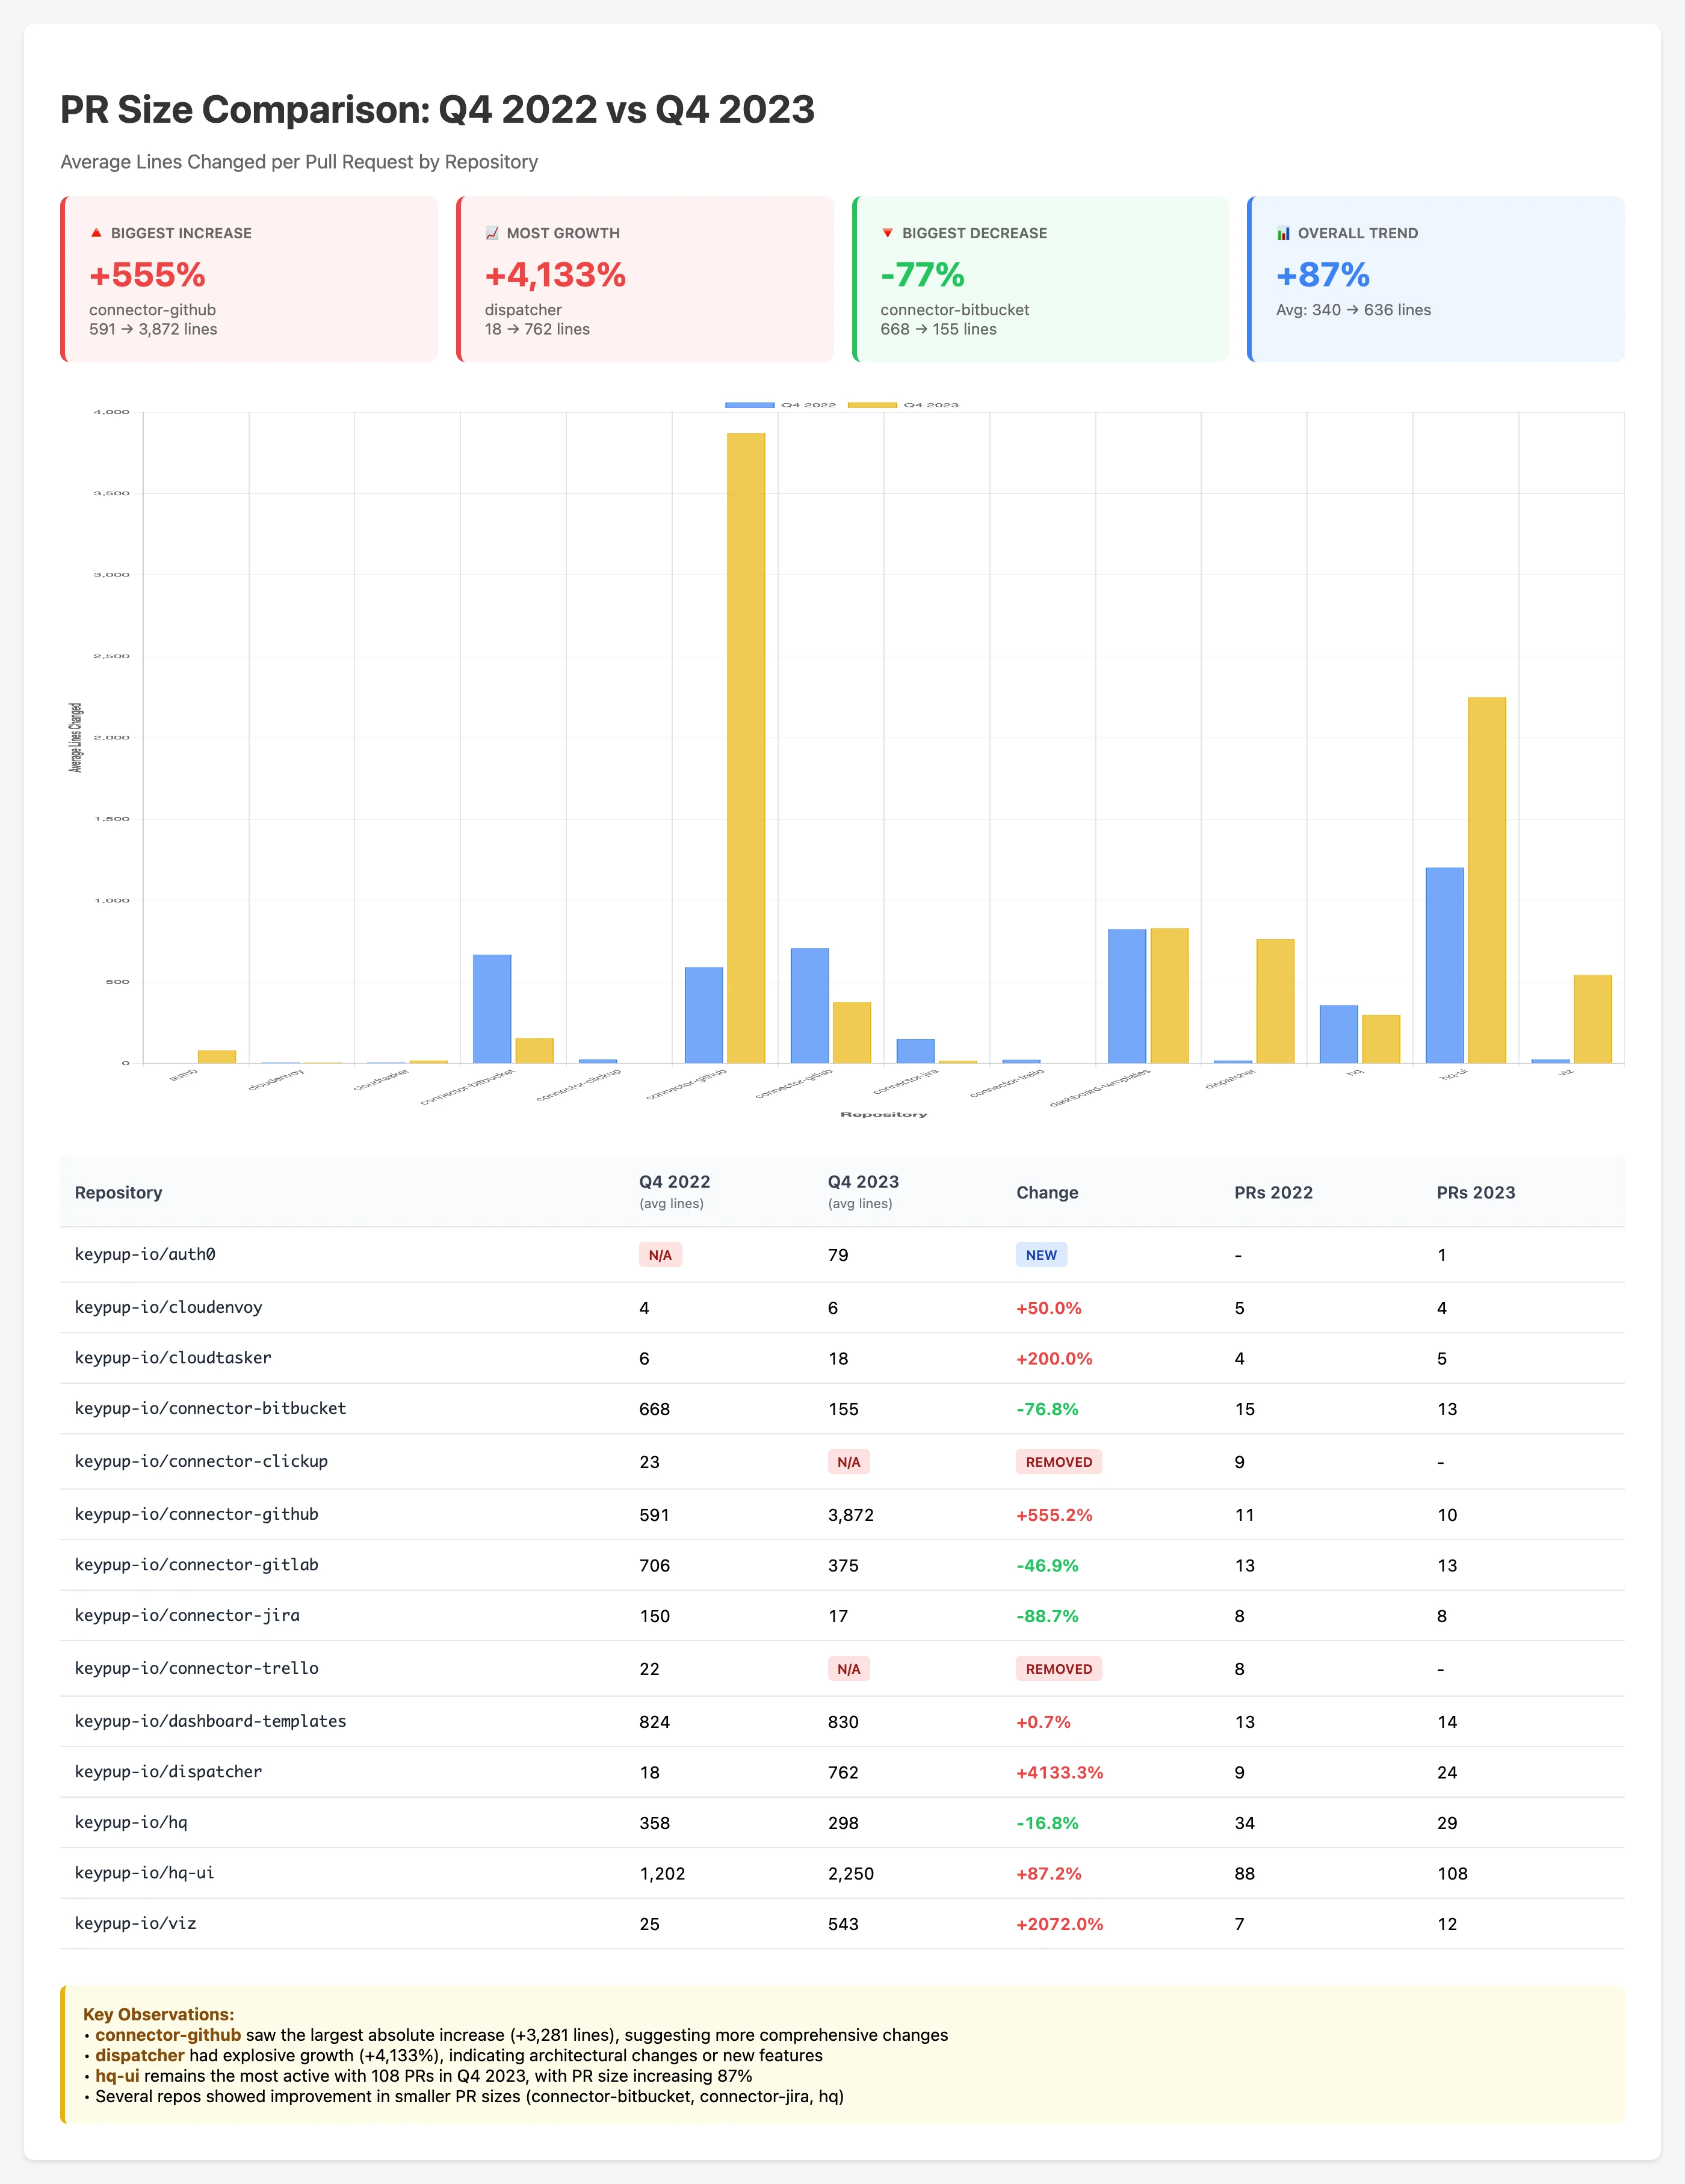
Task: Click the +87.2% change value in table
Action: click(x=1048, y=1873)
